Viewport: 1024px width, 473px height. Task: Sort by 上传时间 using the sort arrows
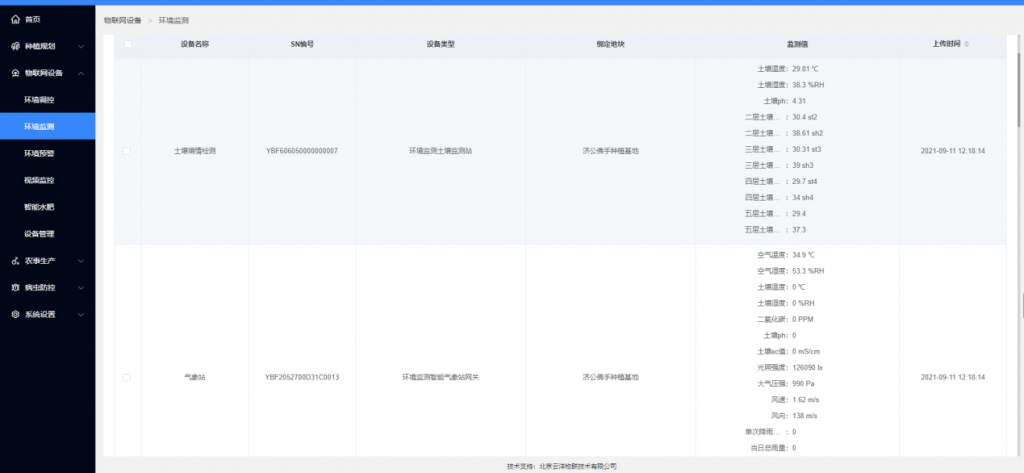[967, 44]
